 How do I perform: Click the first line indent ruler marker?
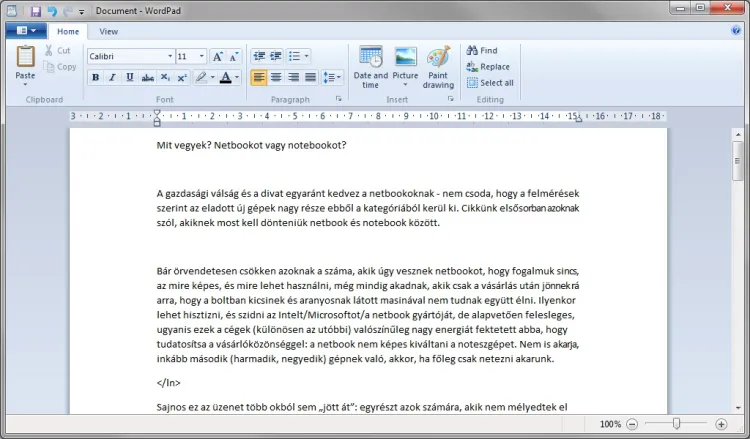157,113
